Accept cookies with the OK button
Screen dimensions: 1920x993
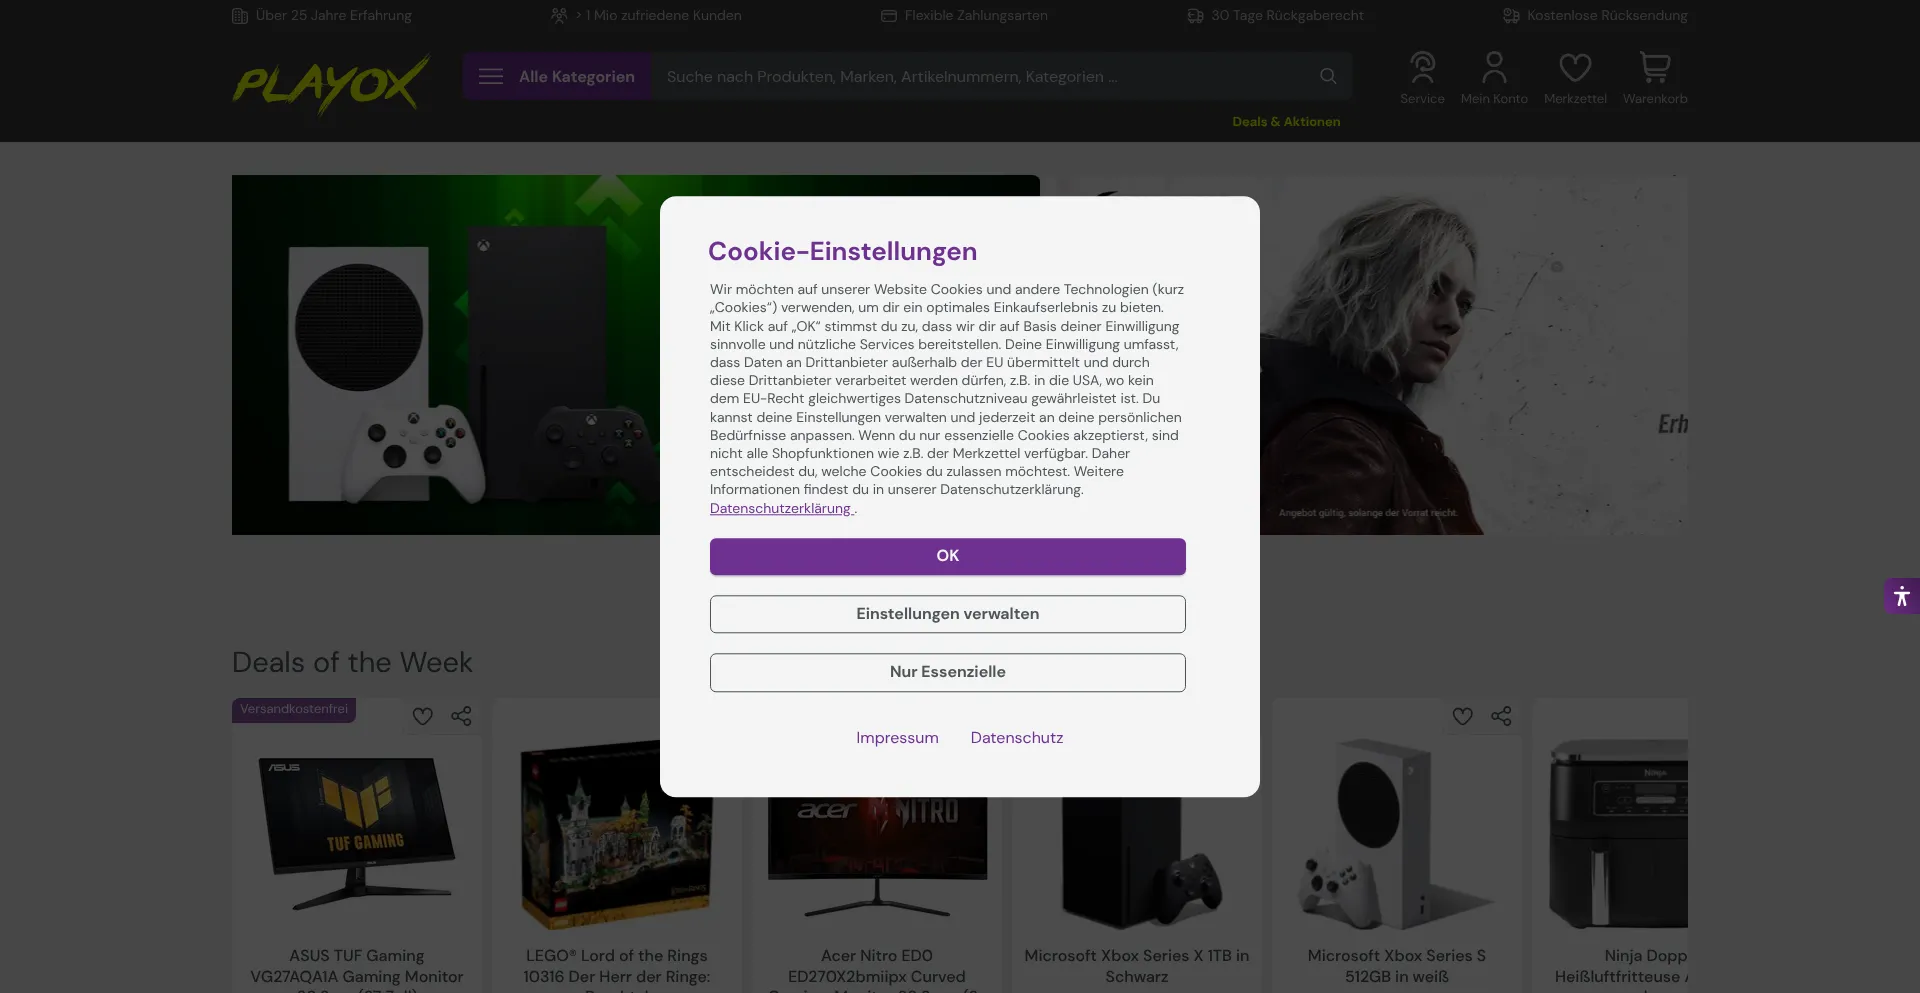click(948, 556)
